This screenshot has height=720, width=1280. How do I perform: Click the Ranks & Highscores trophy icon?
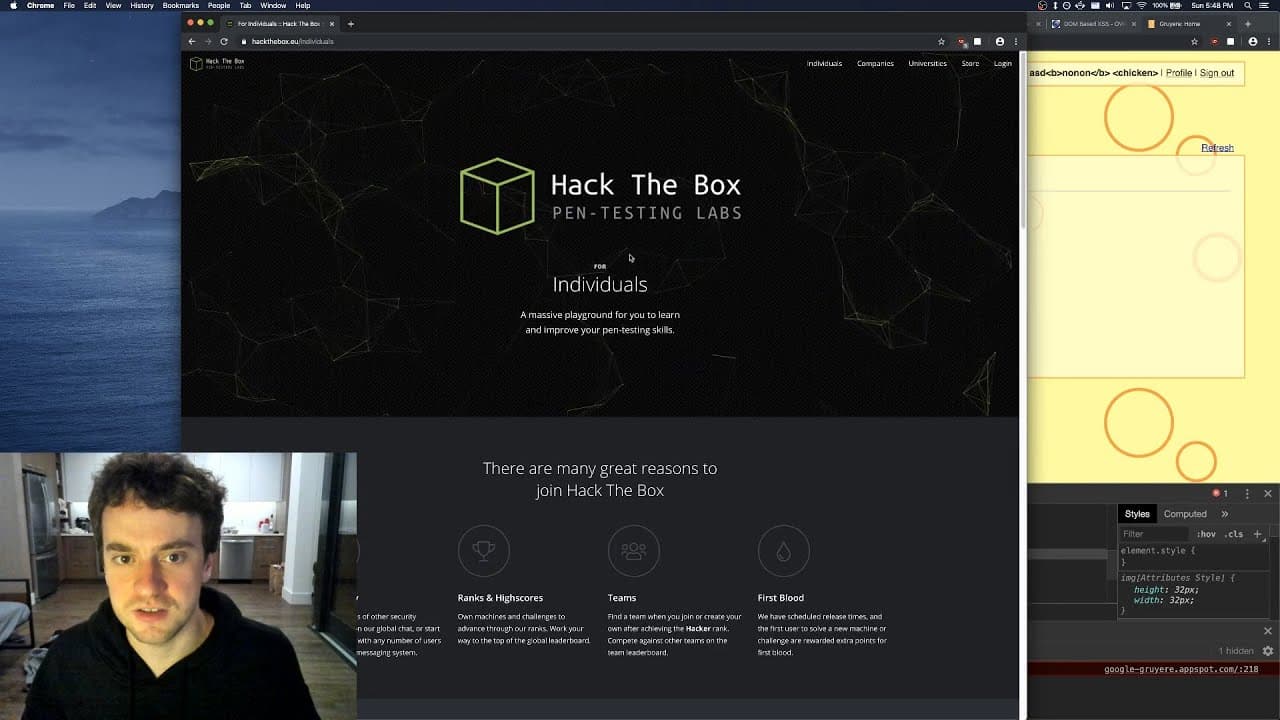[x=484, y=550]
